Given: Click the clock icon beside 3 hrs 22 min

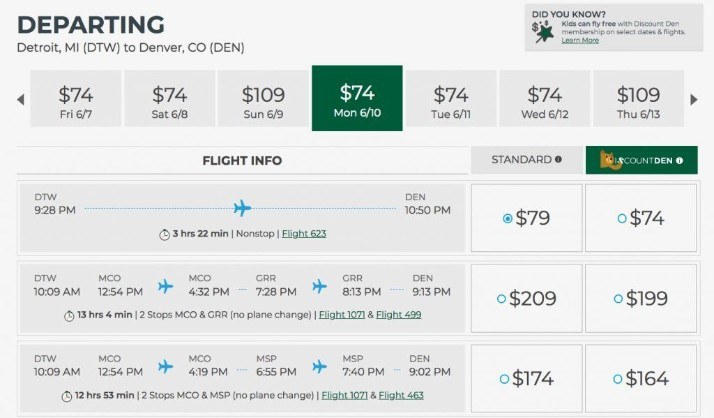Looking at the screenshot, I should coord(164,234).
